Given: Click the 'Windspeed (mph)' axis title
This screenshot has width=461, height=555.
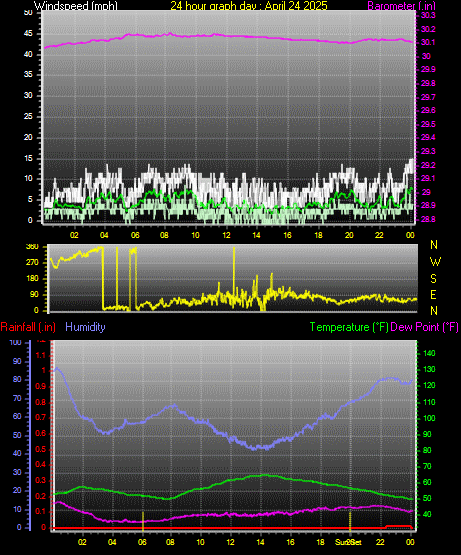Looking at the screenshot, I should [75, 6].
